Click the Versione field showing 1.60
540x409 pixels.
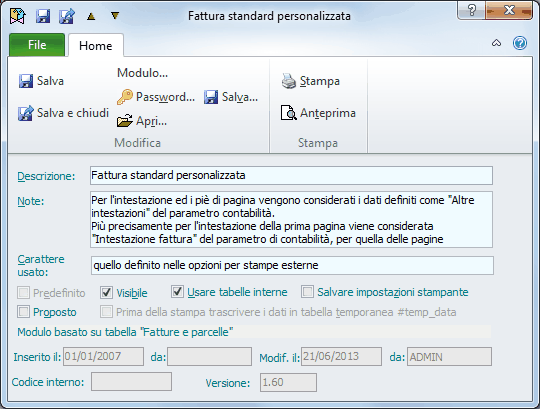288,382
